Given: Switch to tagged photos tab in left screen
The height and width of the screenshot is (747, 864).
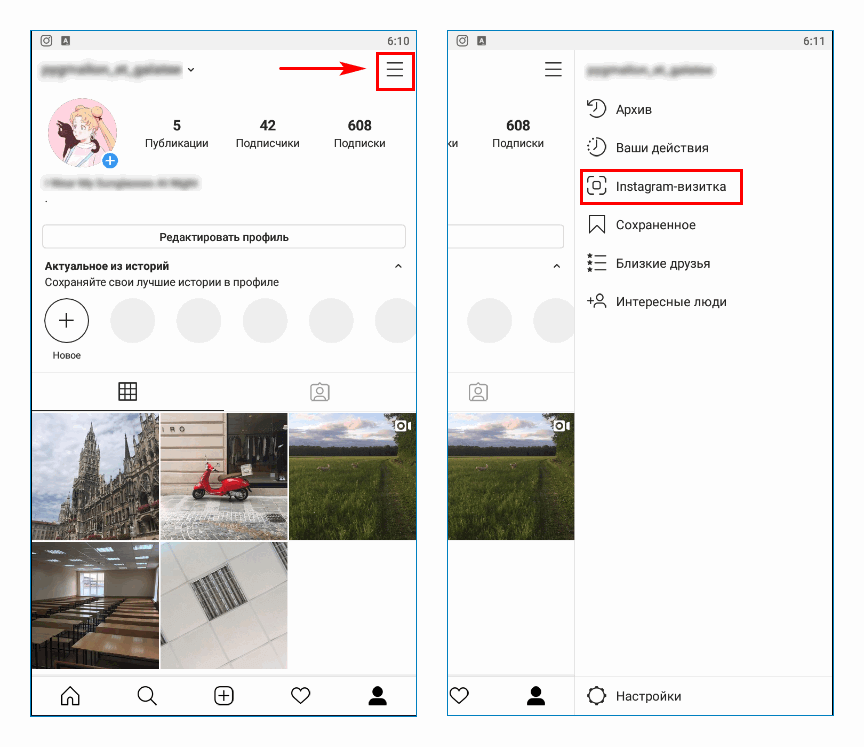Looking at the screenshot, I should pyautogui.click(x=320, y=392).
